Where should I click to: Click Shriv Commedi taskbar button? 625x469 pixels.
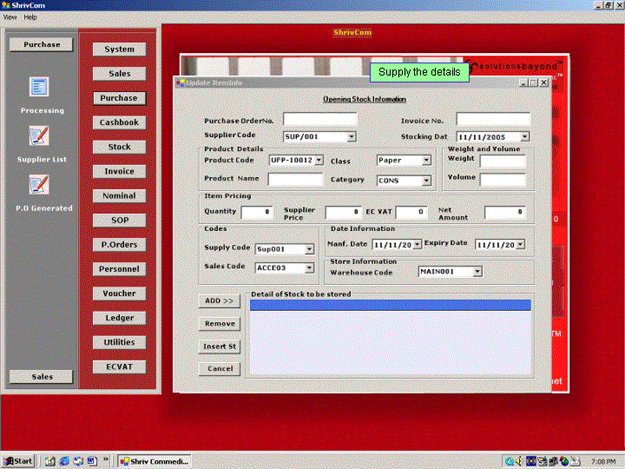click(x=155, y=461)
